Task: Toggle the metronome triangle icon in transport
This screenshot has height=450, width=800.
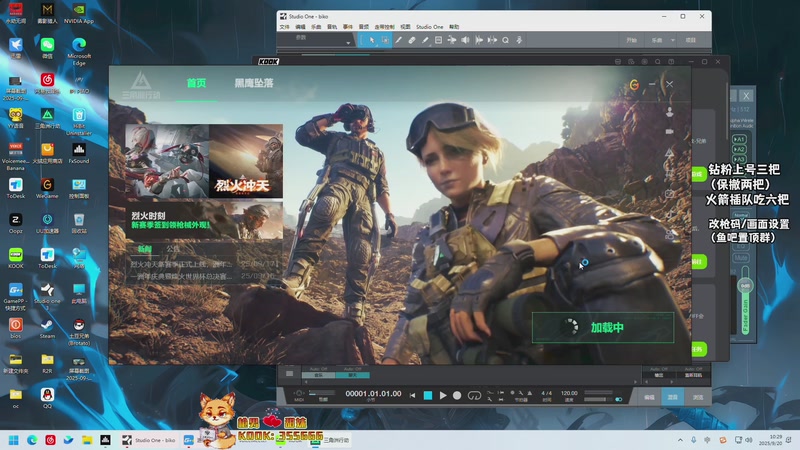Action: (x=530, y=393)
